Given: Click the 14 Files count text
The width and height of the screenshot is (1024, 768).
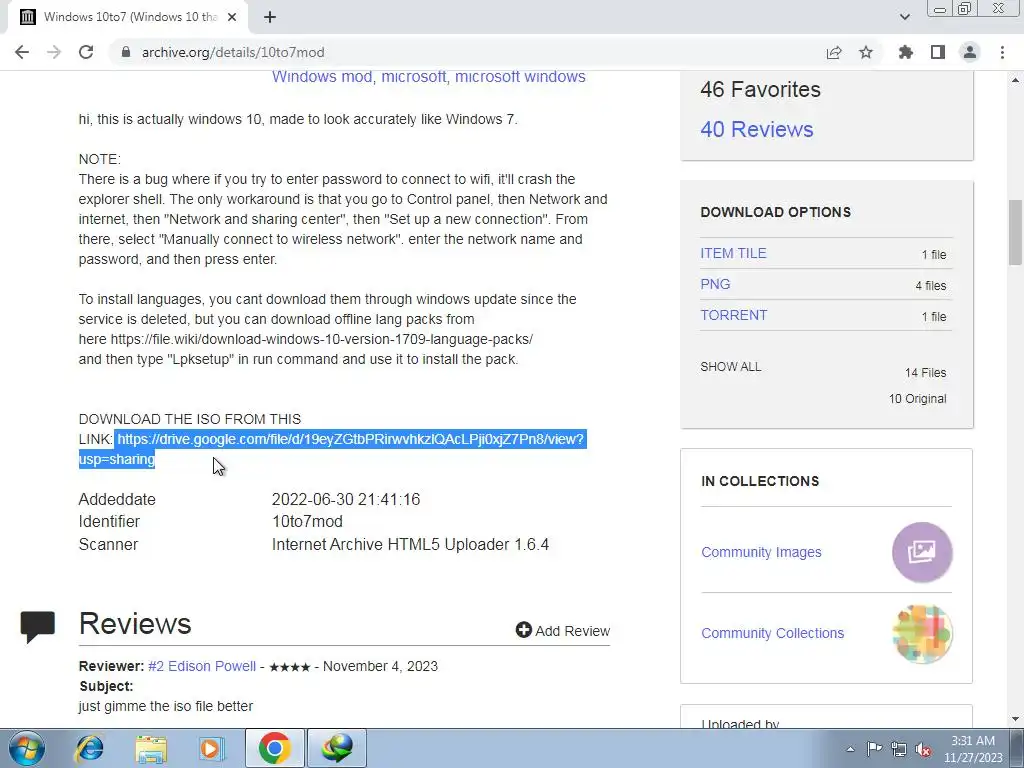Looking at the screenshot, I should tap(925, 373).
